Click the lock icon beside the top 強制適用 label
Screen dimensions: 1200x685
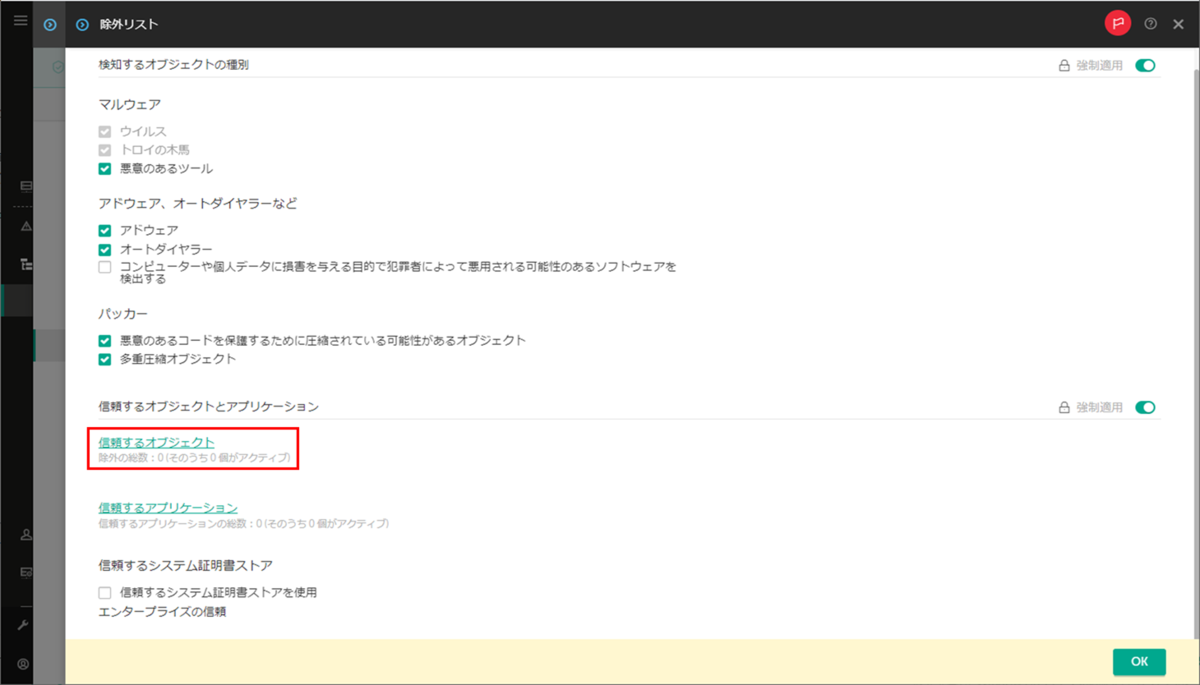click(1063, 64)
